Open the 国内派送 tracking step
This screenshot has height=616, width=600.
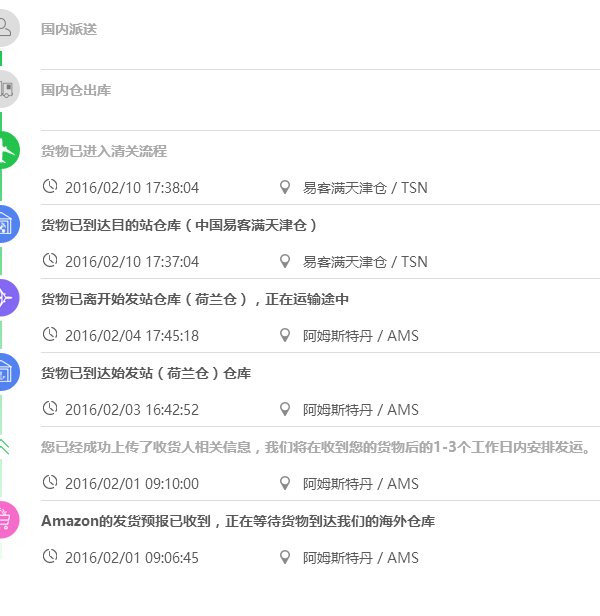[x=69, y=29]
